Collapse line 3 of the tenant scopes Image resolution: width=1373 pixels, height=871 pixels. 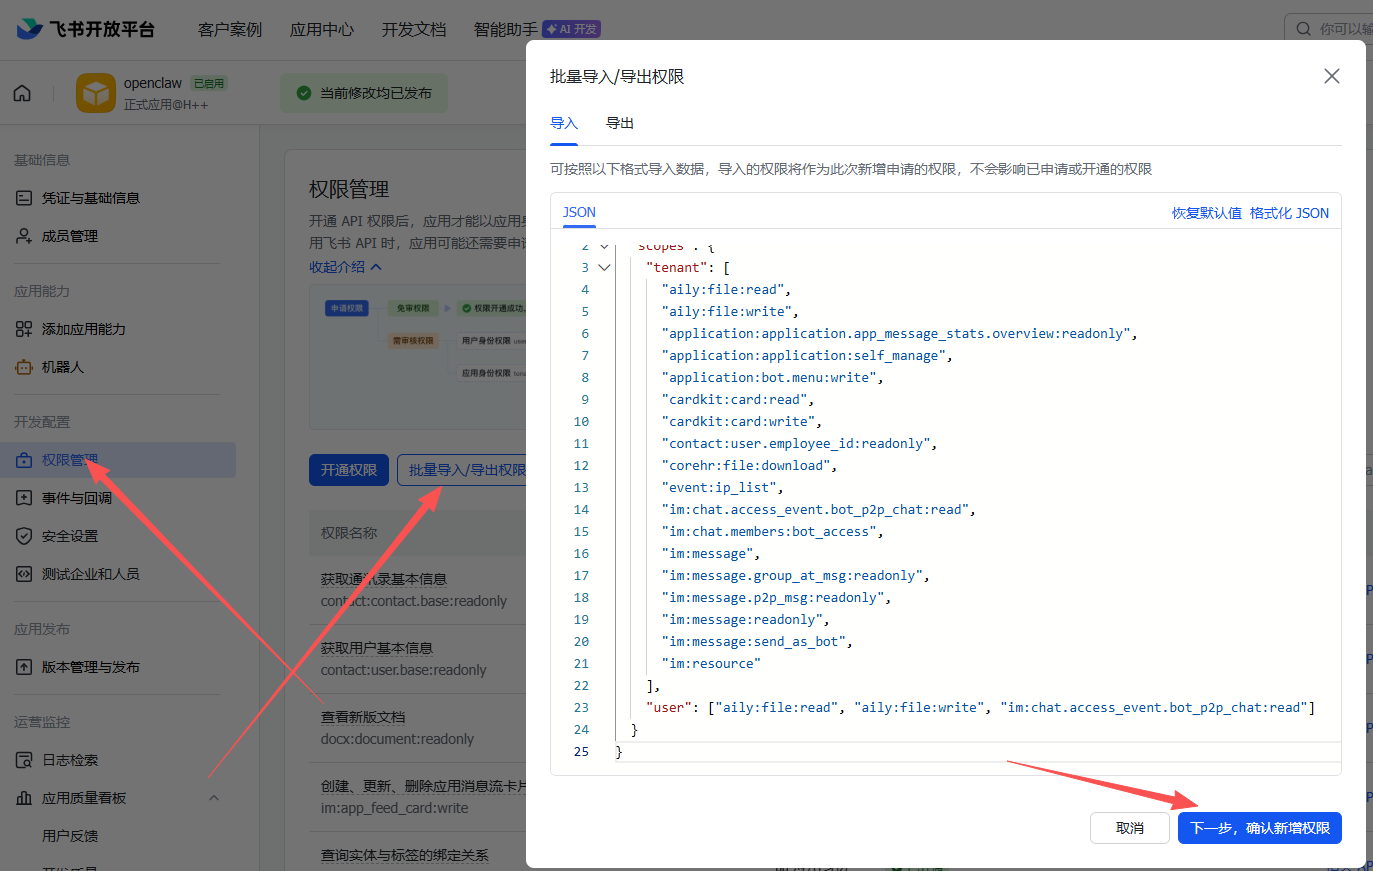point(605,267)
